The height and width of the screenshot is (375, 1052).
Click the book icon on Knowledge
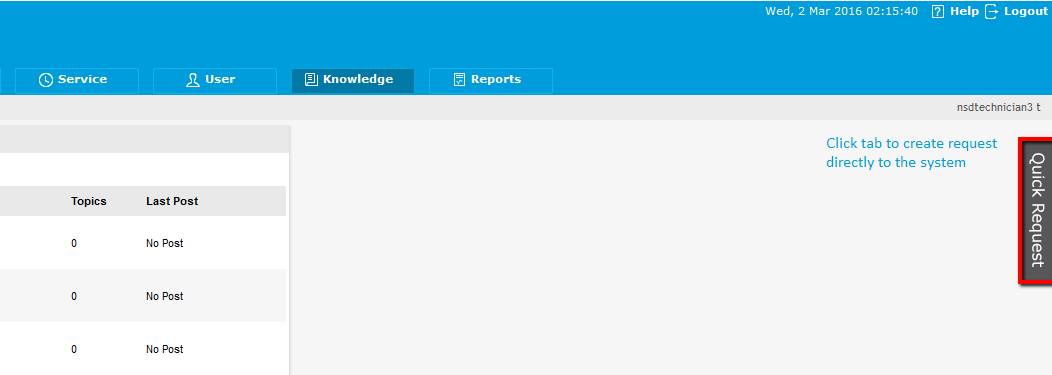tap(311, 80)
